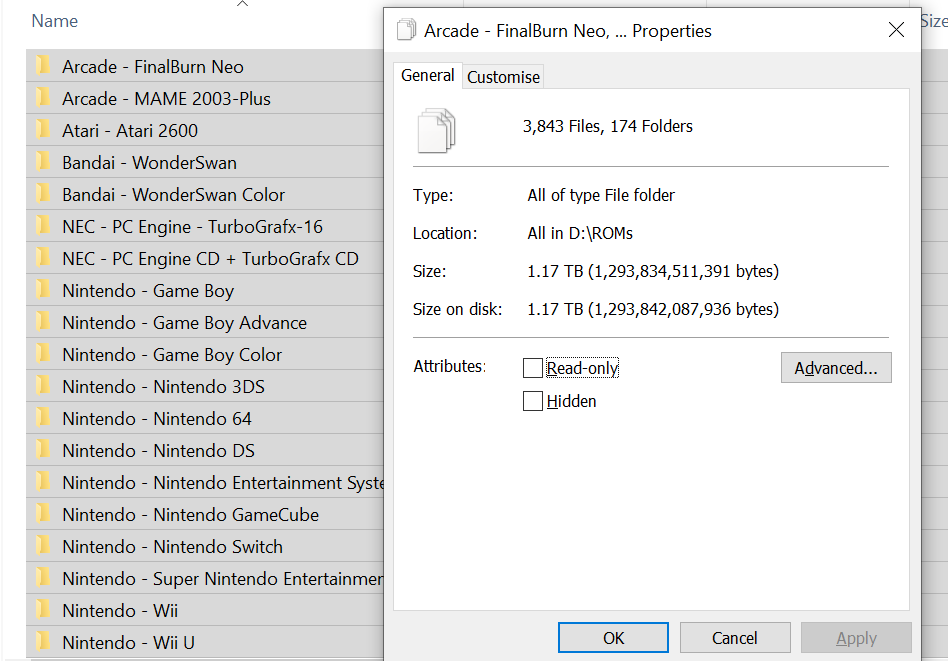Click the NEC - PC Engine CD folder icon
Image resolution: width=948 pixels, height=661 pixels.
click(43, 257)
